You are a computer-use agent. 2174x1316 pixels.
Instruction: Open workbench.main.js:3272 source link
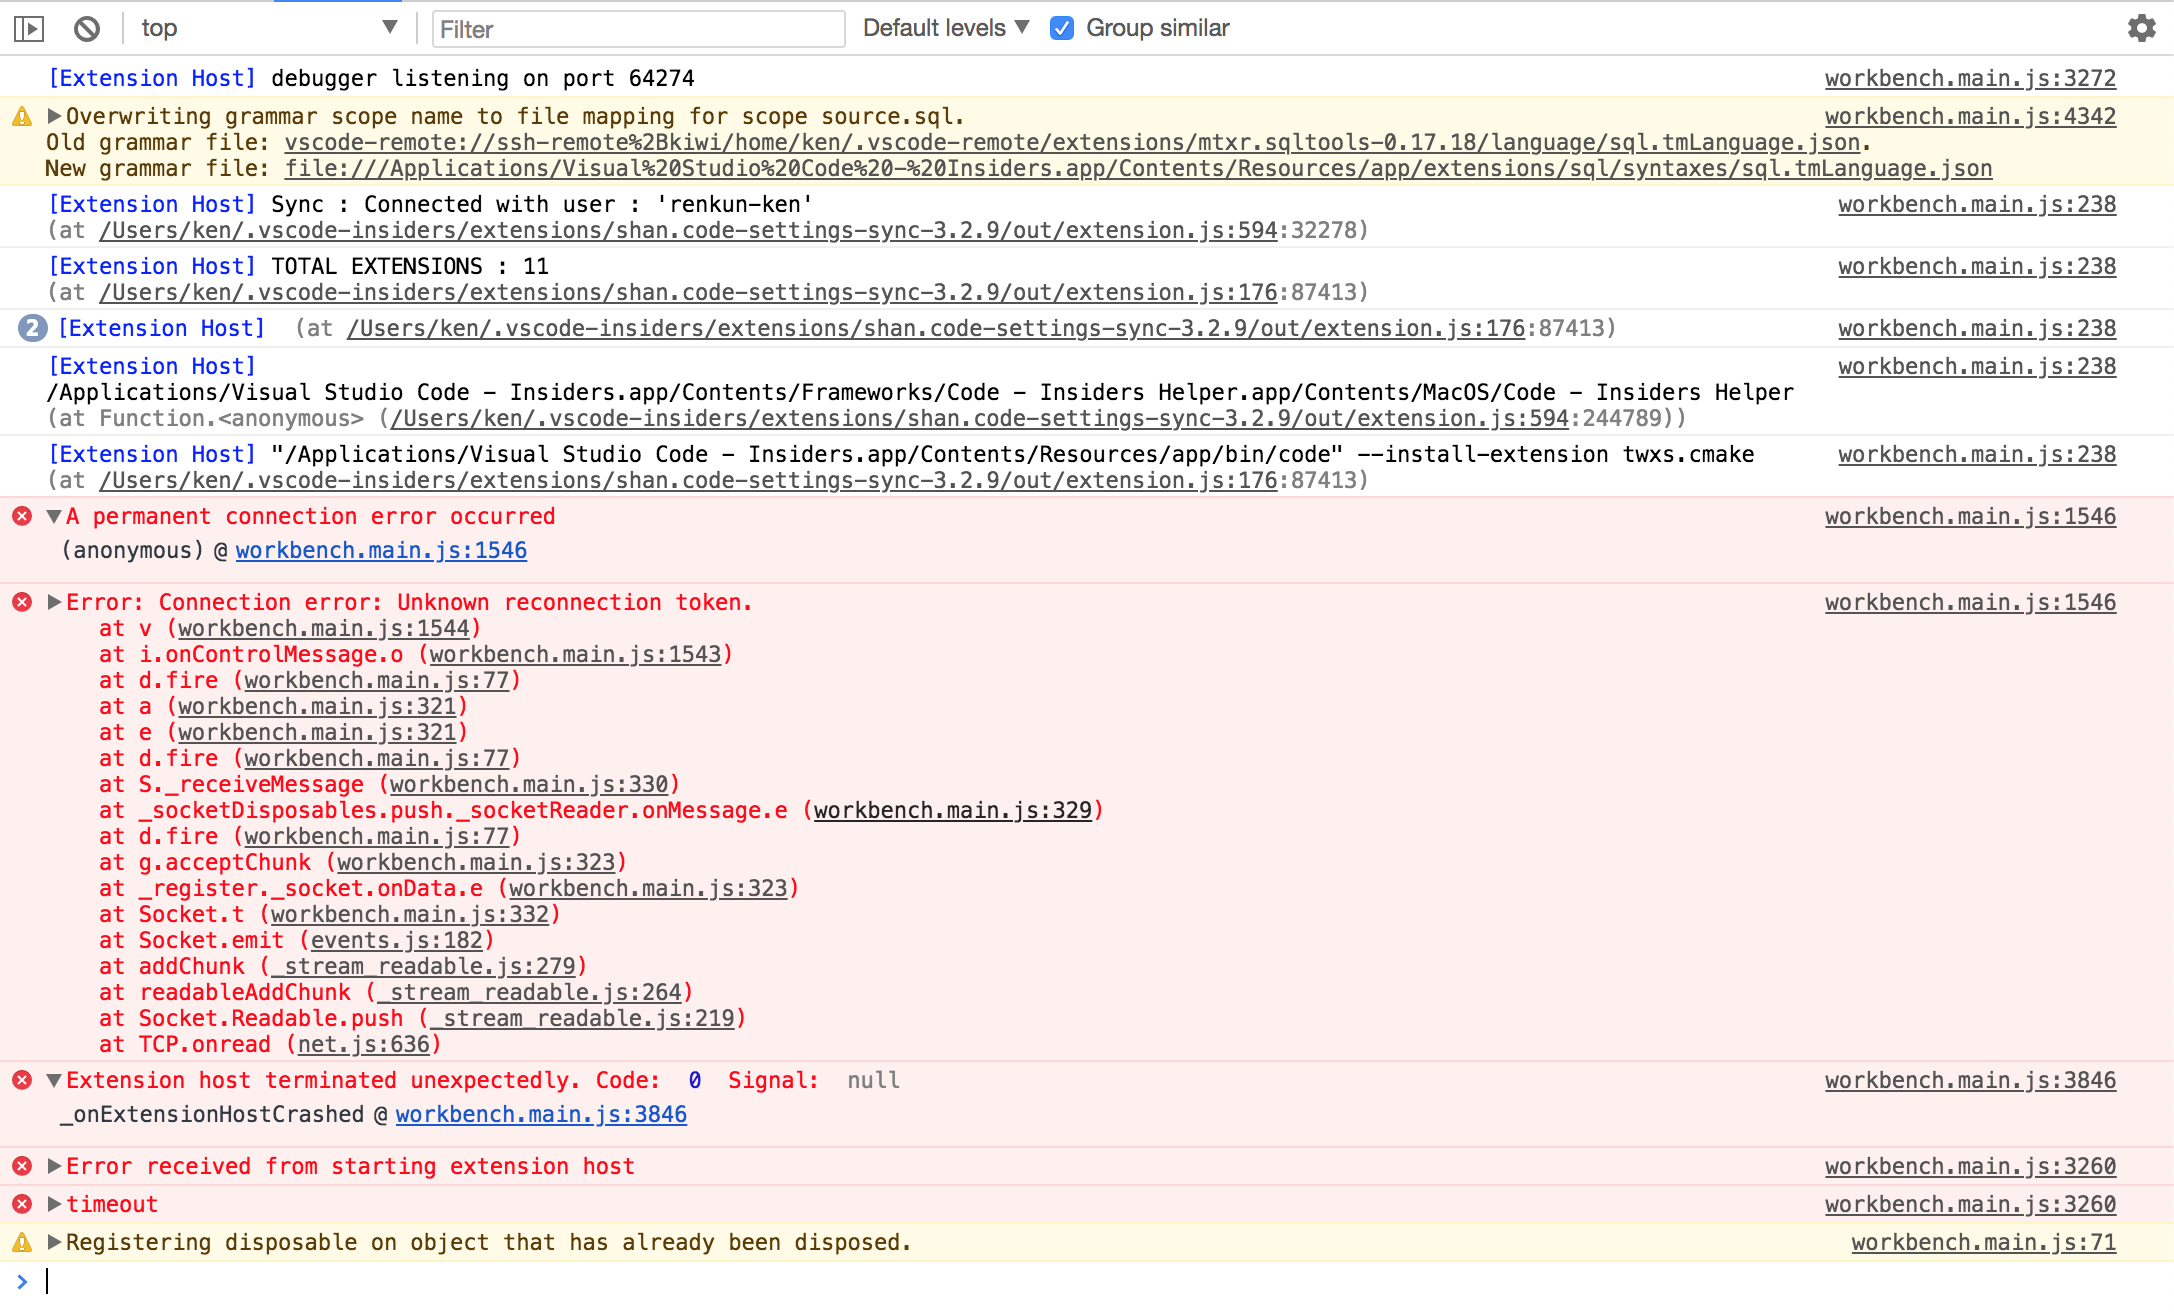tap(1969, 78)
